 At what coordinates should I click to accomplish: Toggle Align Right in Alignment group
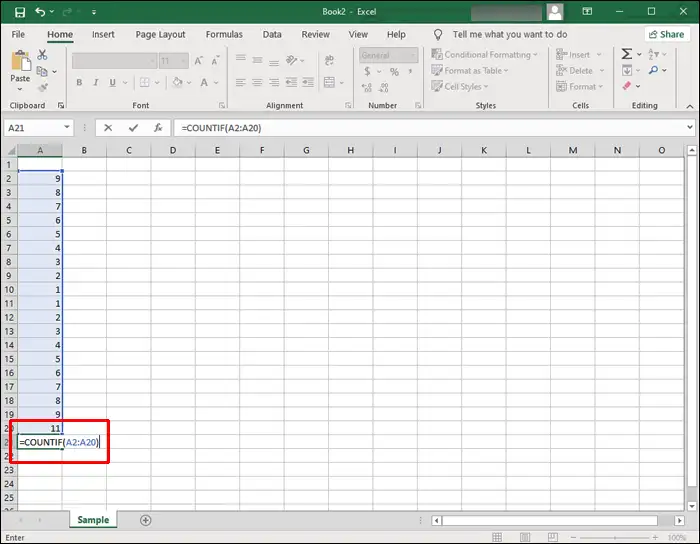(274, 83)
